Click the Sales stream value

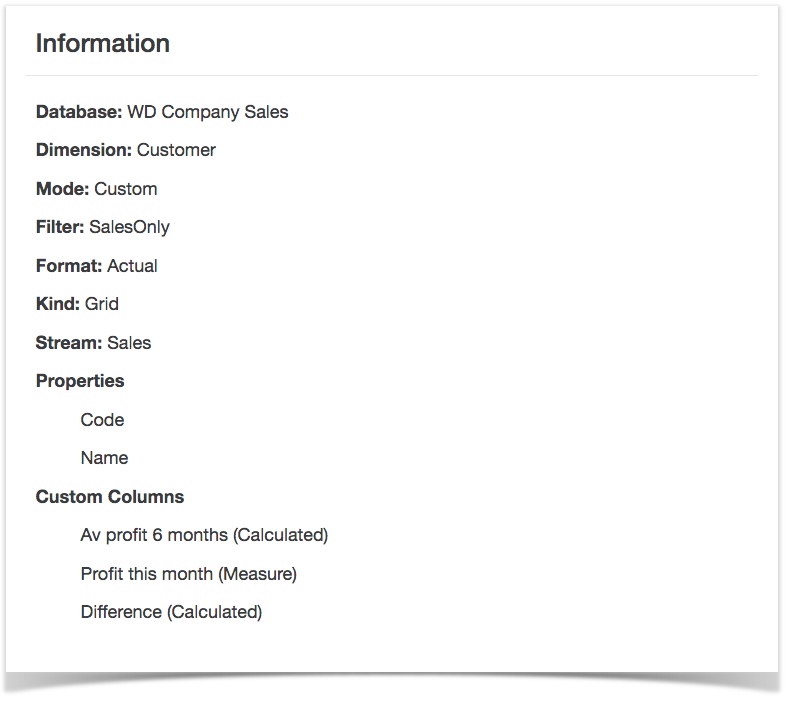coord(129,343)
